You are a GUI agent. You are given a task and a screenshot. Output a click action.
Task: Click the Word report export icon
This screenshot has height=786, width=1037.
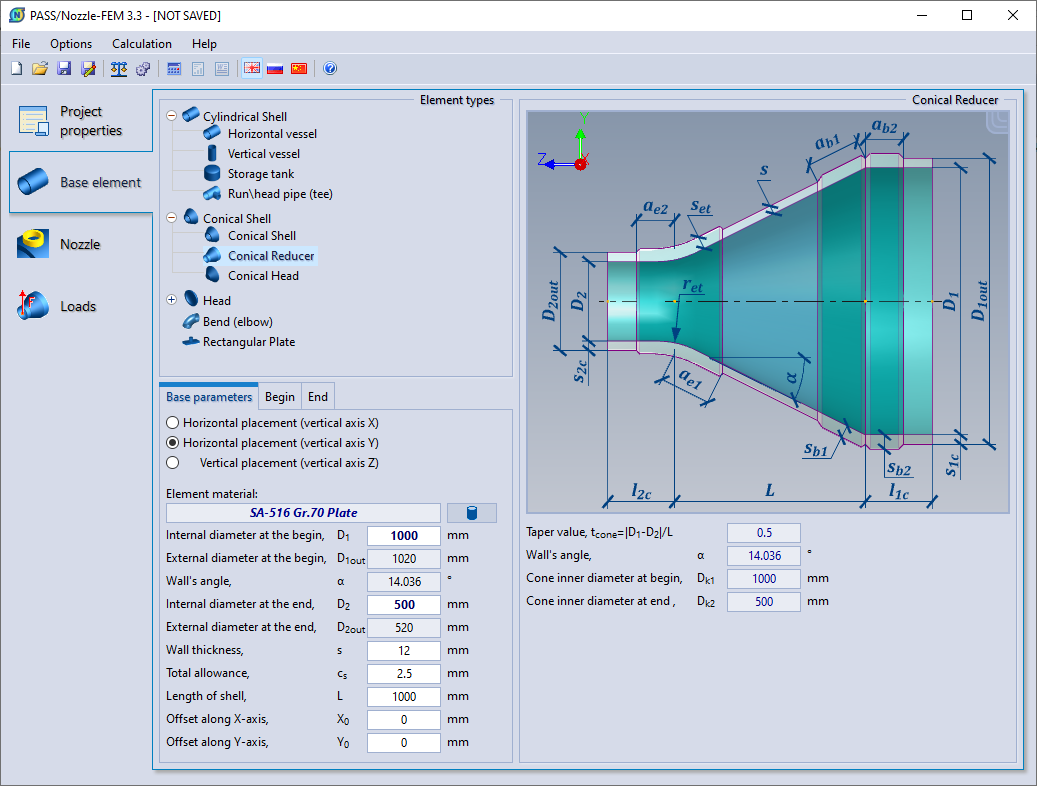[222, 68]
